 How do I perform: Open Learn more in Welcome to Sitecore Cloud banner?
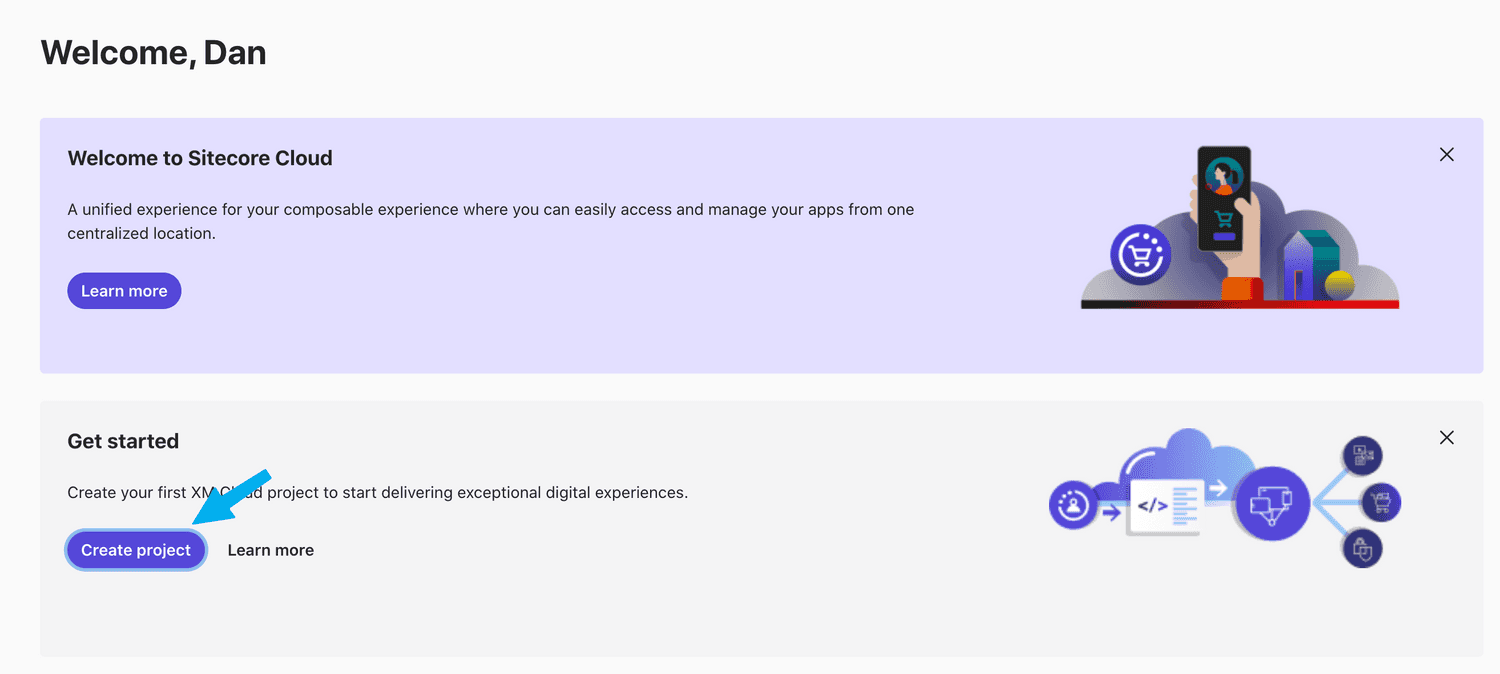(x=124, y=291)
